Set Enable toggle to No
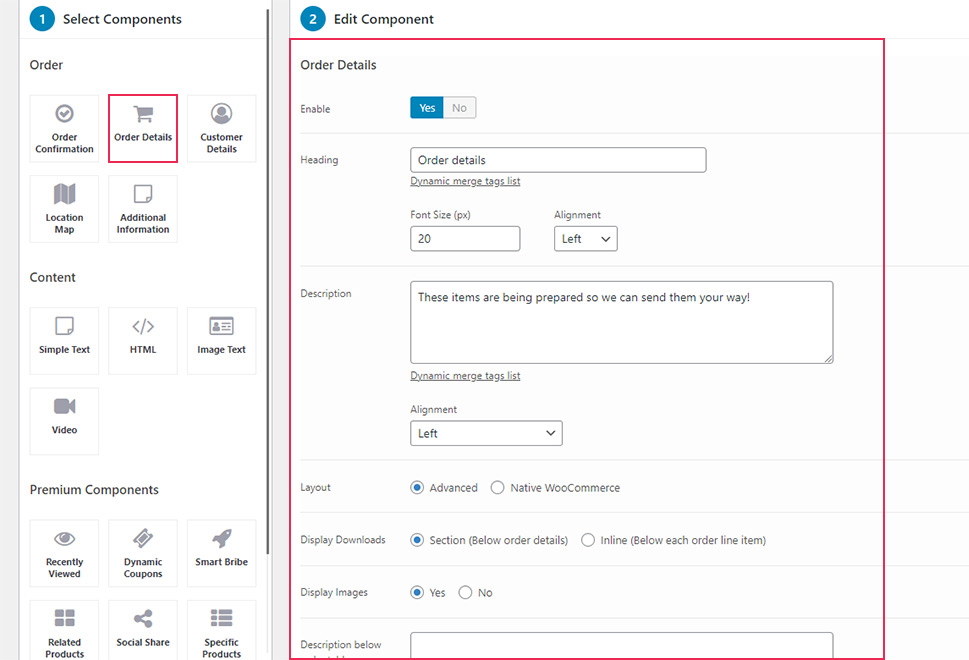This screenshot has height=660, width=969. pos(459,108)
